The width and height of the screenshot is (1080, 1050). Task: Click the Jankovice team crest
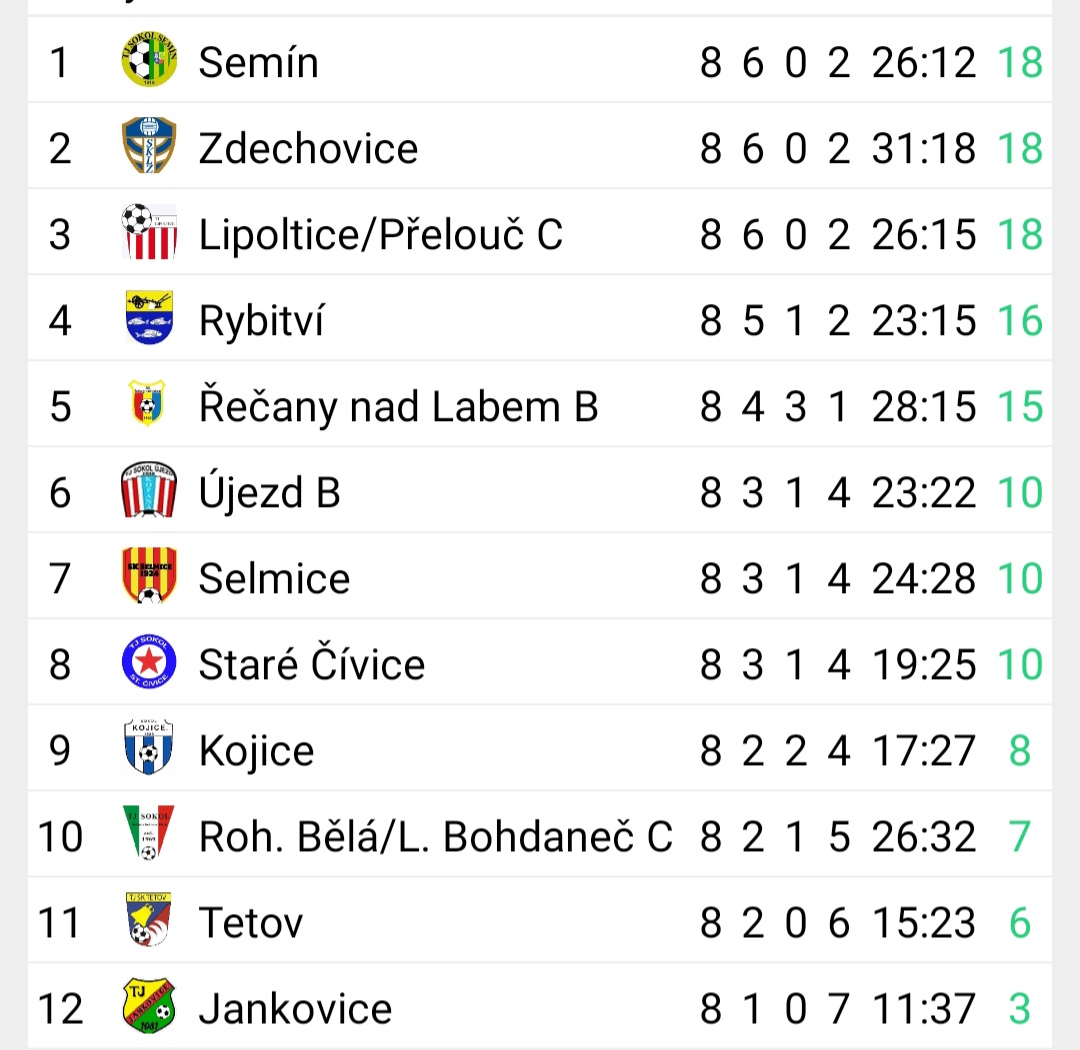pos(149,1008)
